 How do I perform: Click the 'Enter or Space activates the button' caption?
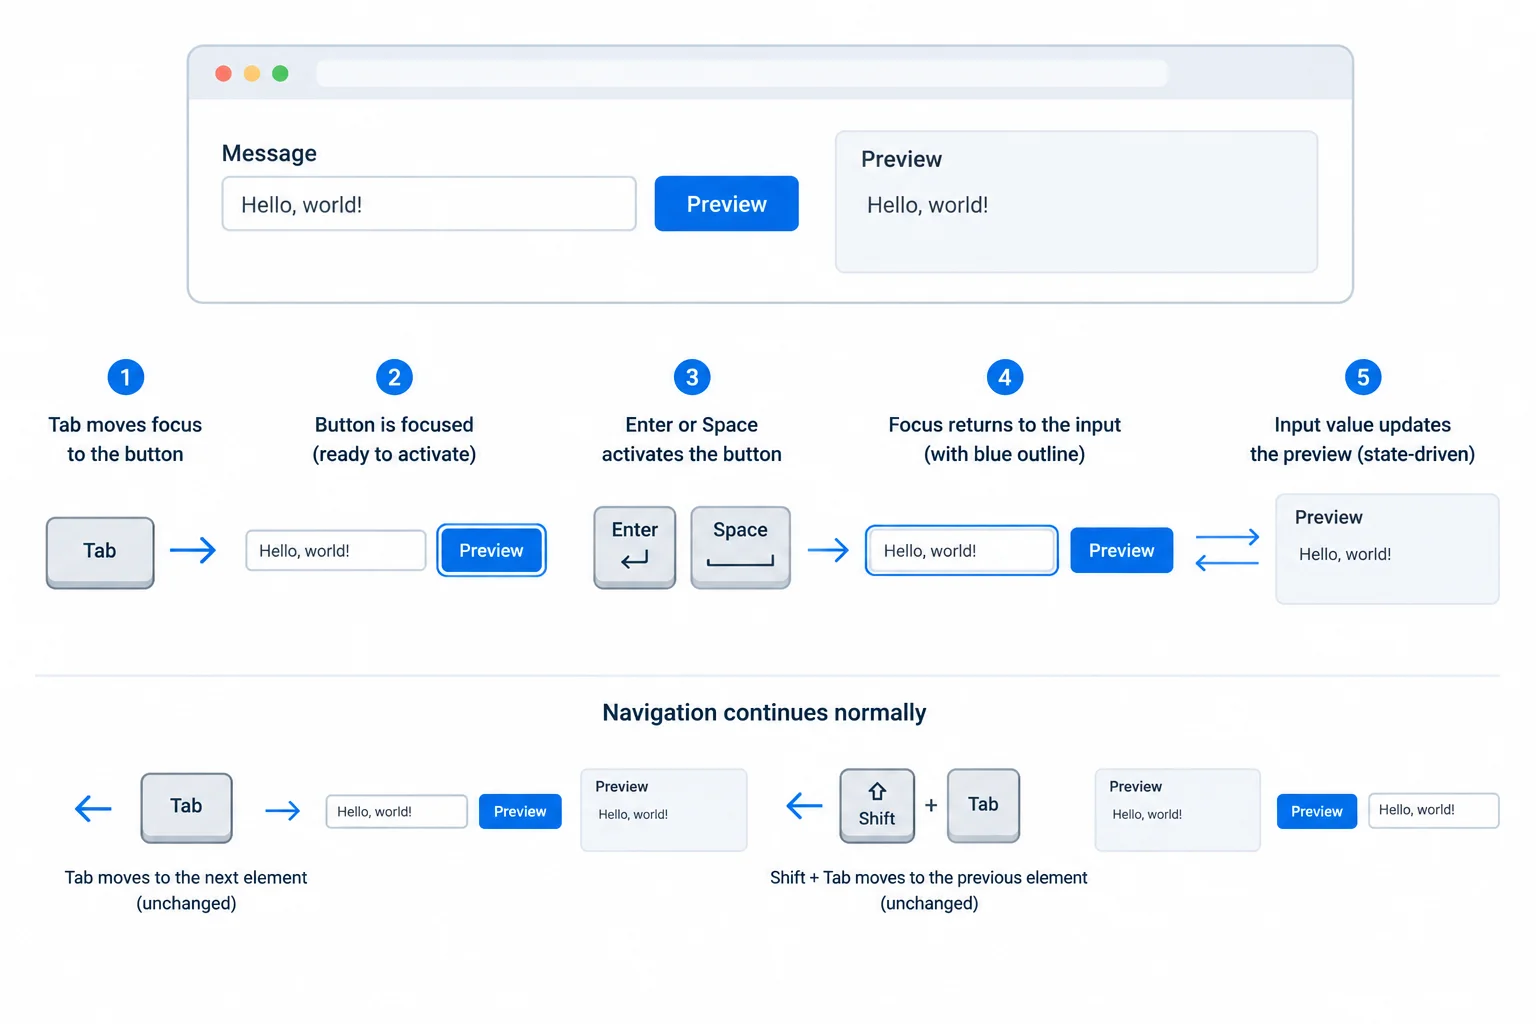pyautogui.click(x=692, y=439)
